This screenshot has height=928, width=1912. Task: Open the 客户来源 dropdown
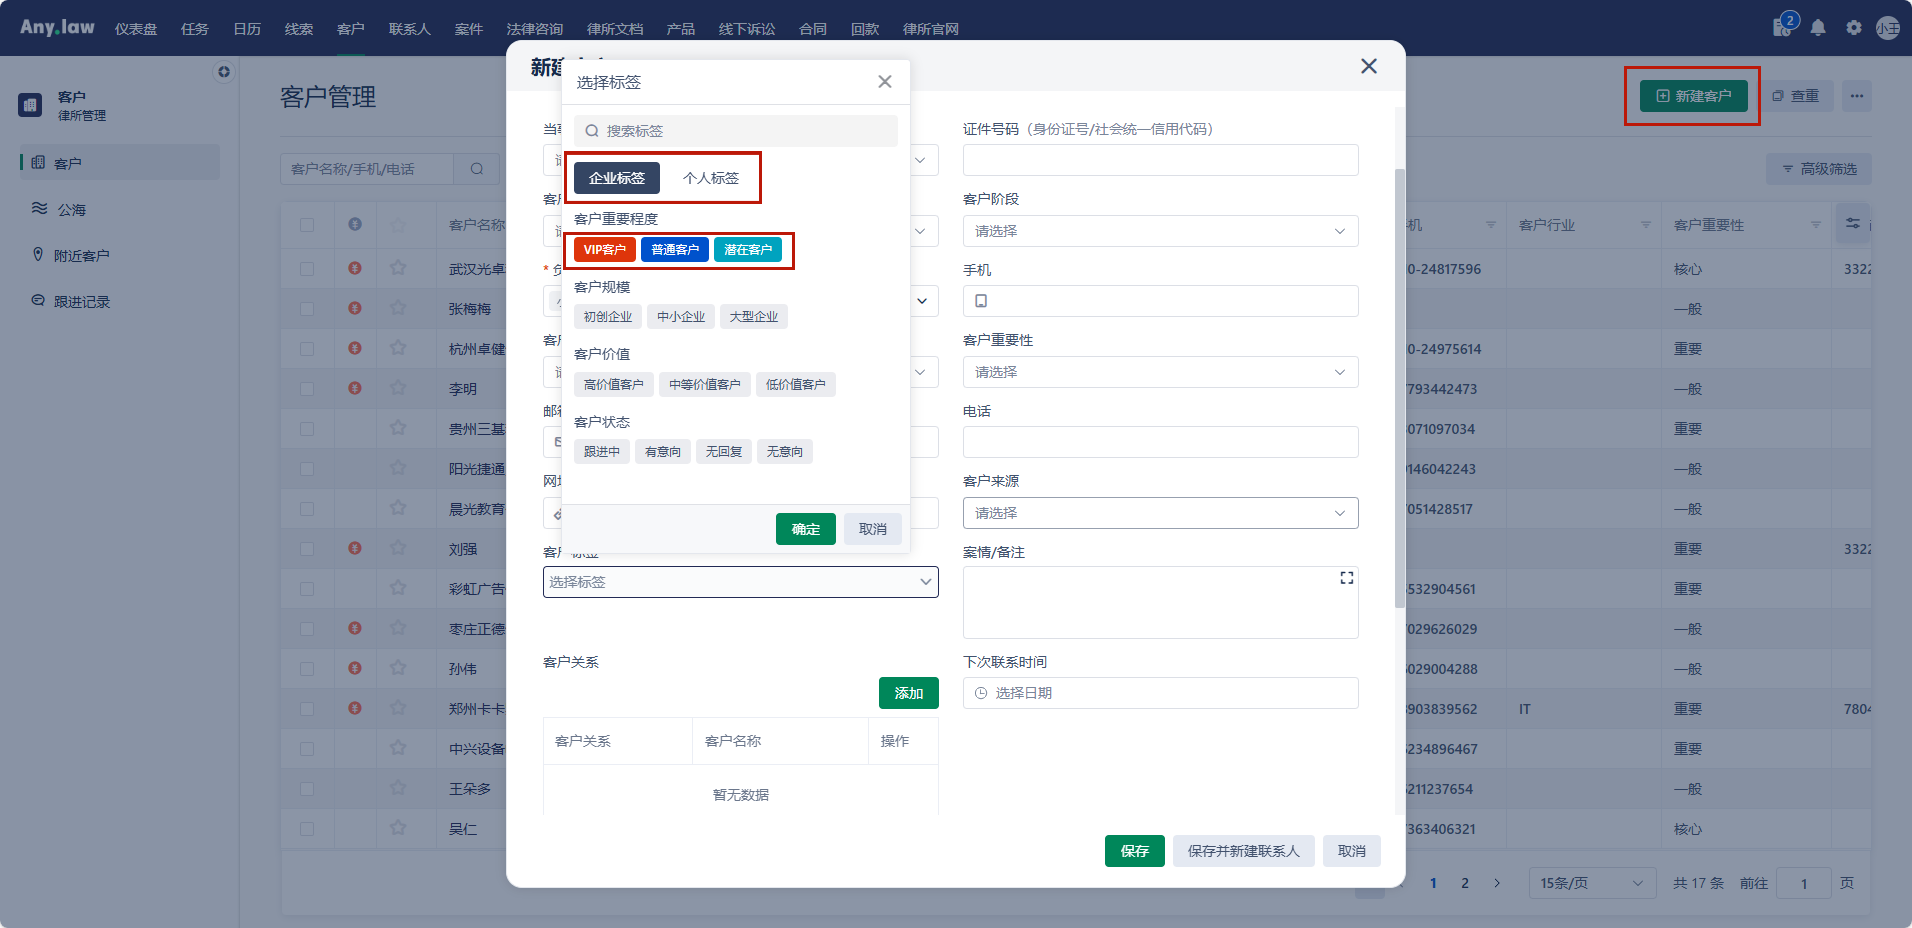1160,513
